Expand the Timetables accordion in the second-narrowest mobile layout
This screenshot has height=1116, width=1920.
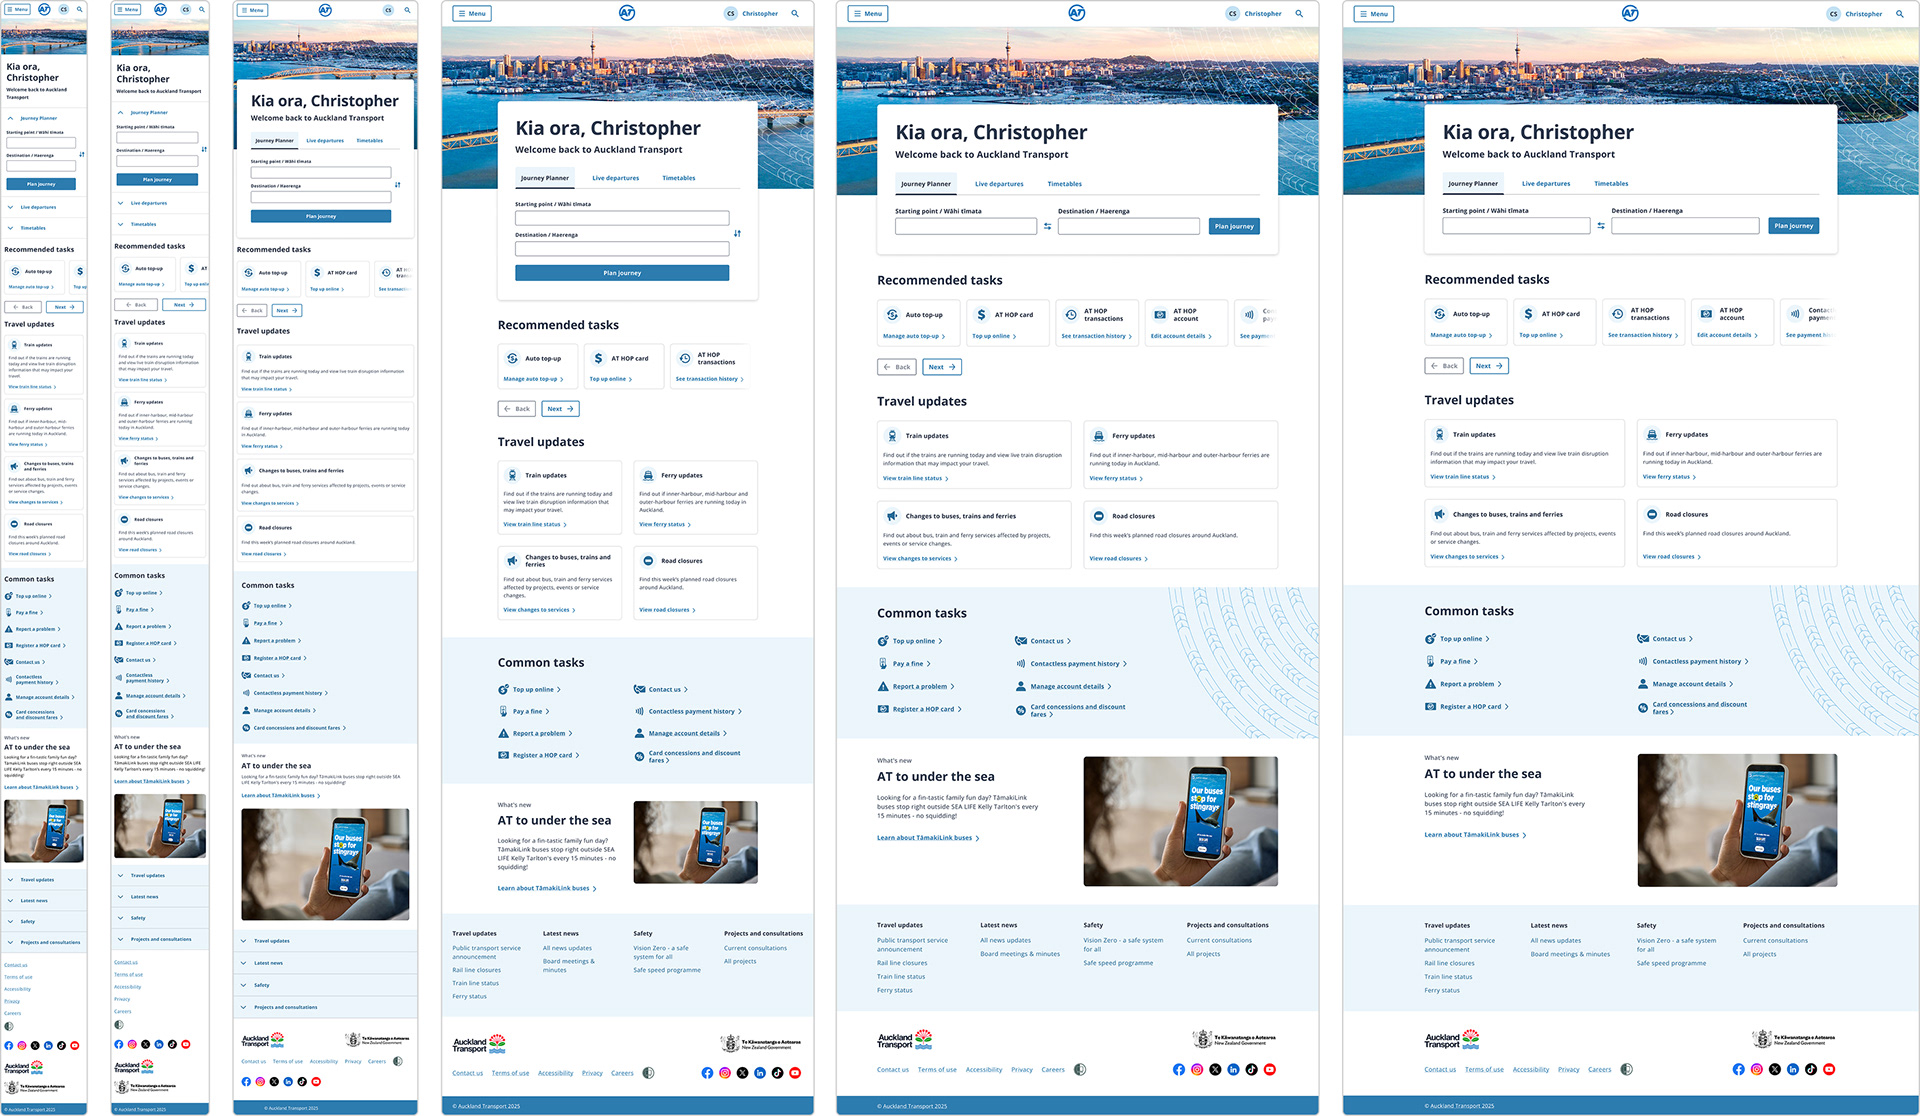143,224
